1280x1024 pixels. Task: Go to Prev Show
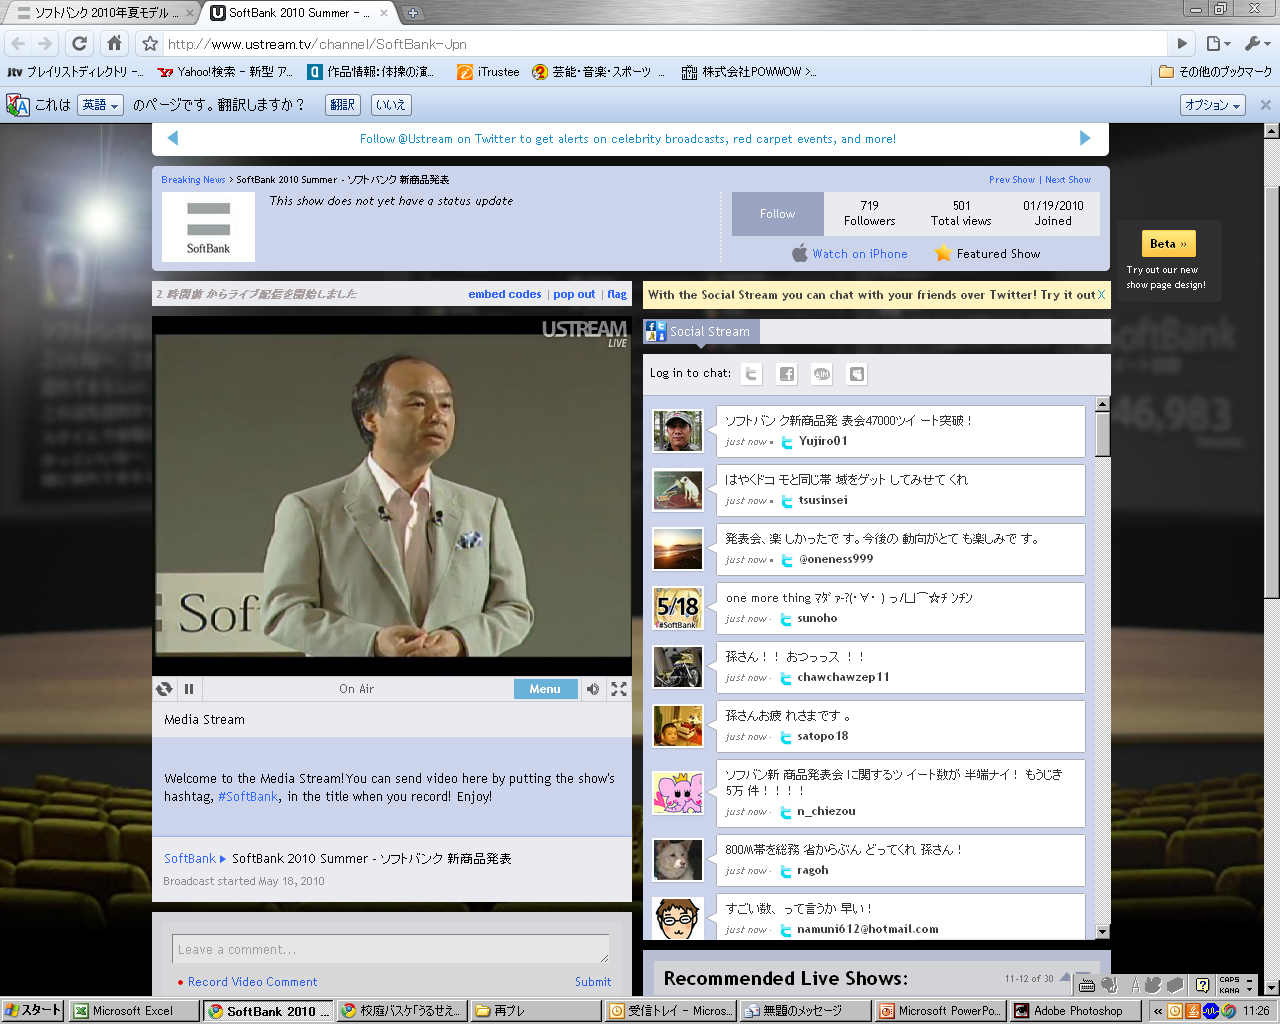pos(1012,180)
